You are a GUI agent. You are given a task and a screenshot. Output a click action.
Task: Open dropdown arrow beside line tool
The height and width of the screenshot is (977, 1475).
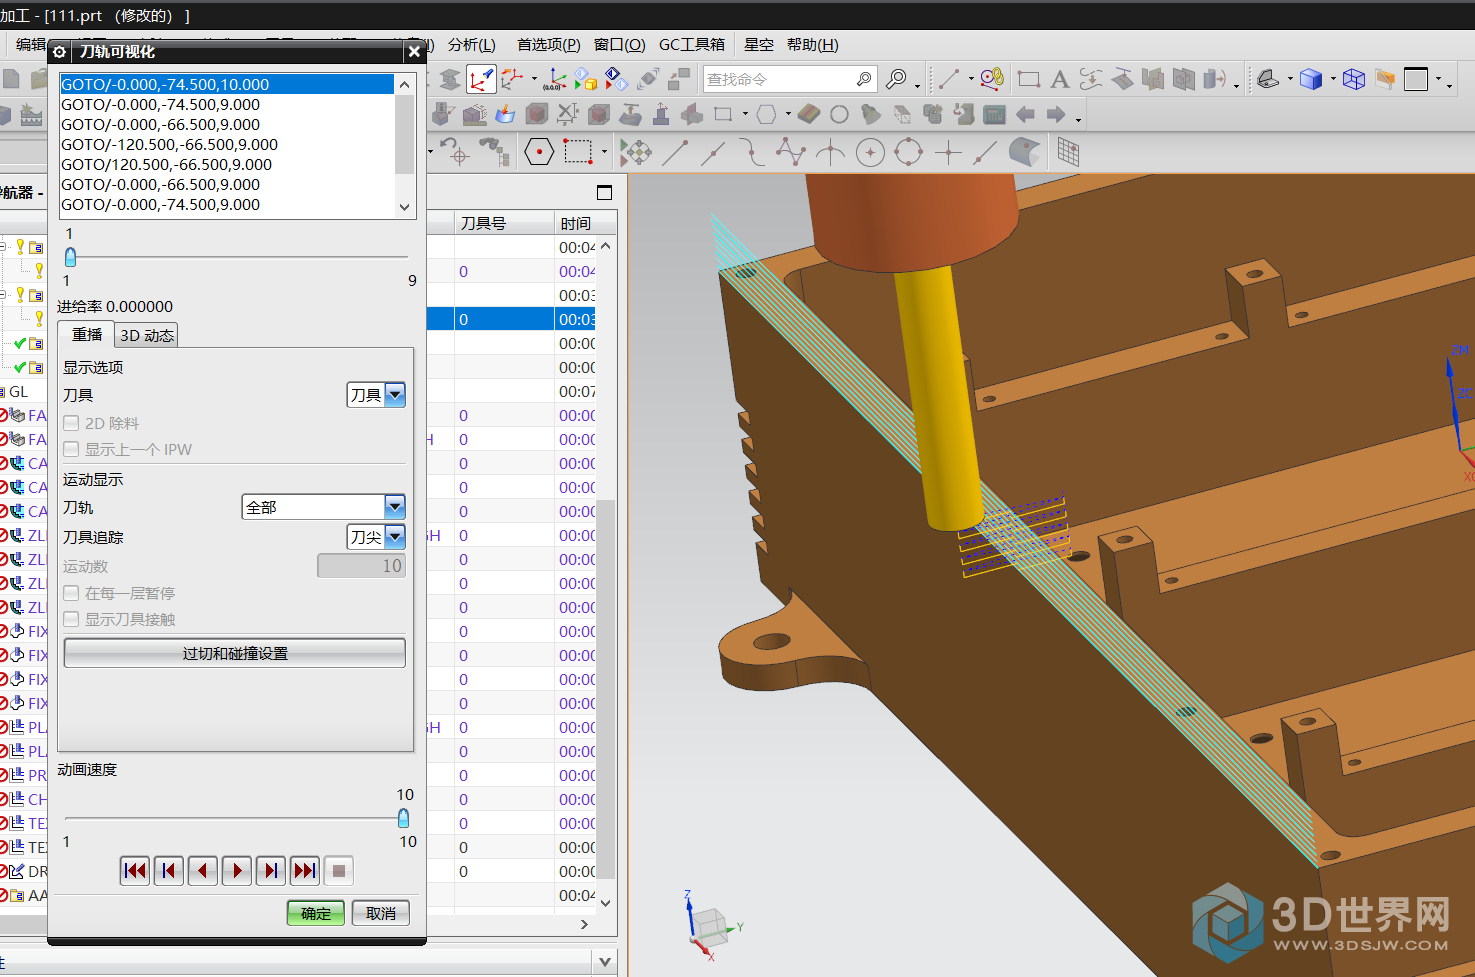(x=970, y=79)
